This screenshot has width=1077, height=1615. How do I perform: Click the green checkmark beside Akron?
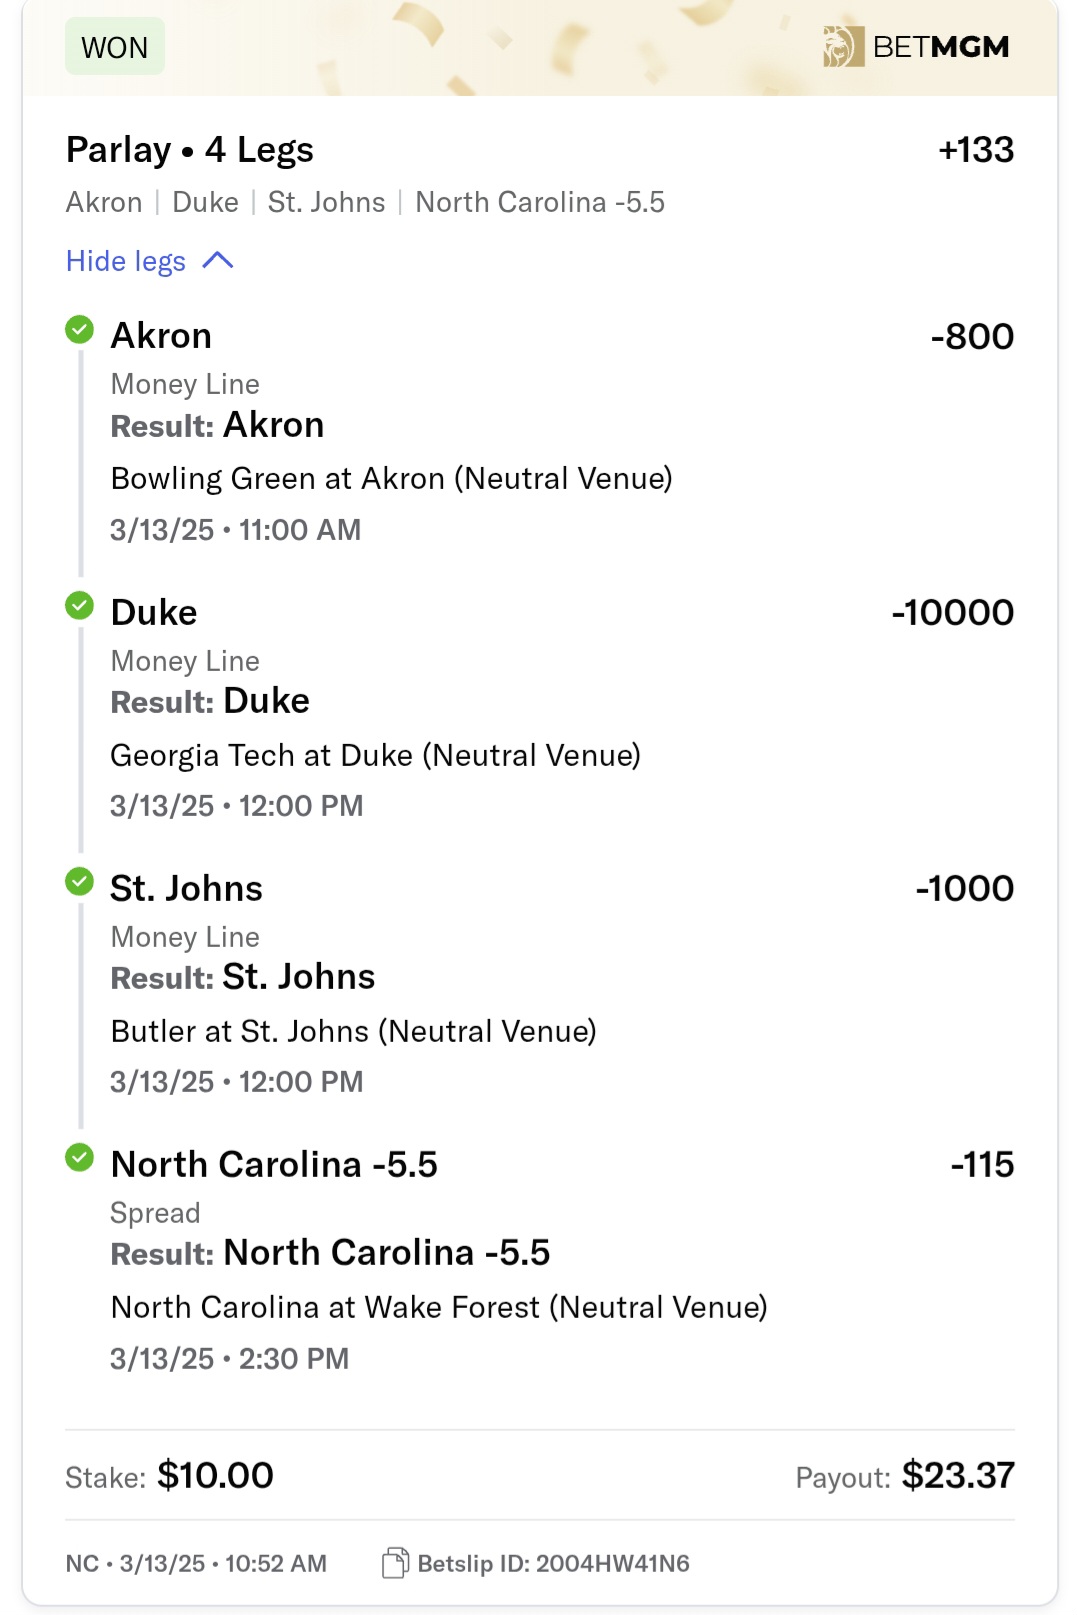[x=79, y=329]
